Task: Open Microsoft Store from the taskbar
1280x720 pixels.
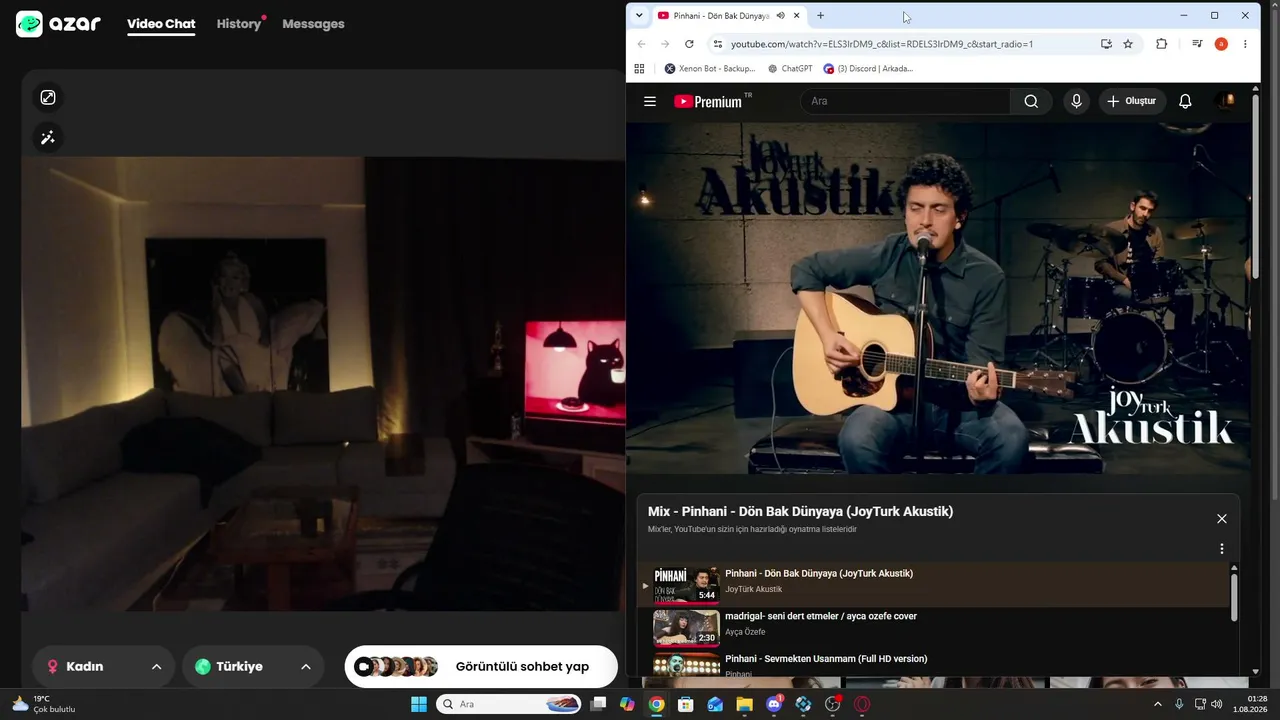Action: (685, 704)
